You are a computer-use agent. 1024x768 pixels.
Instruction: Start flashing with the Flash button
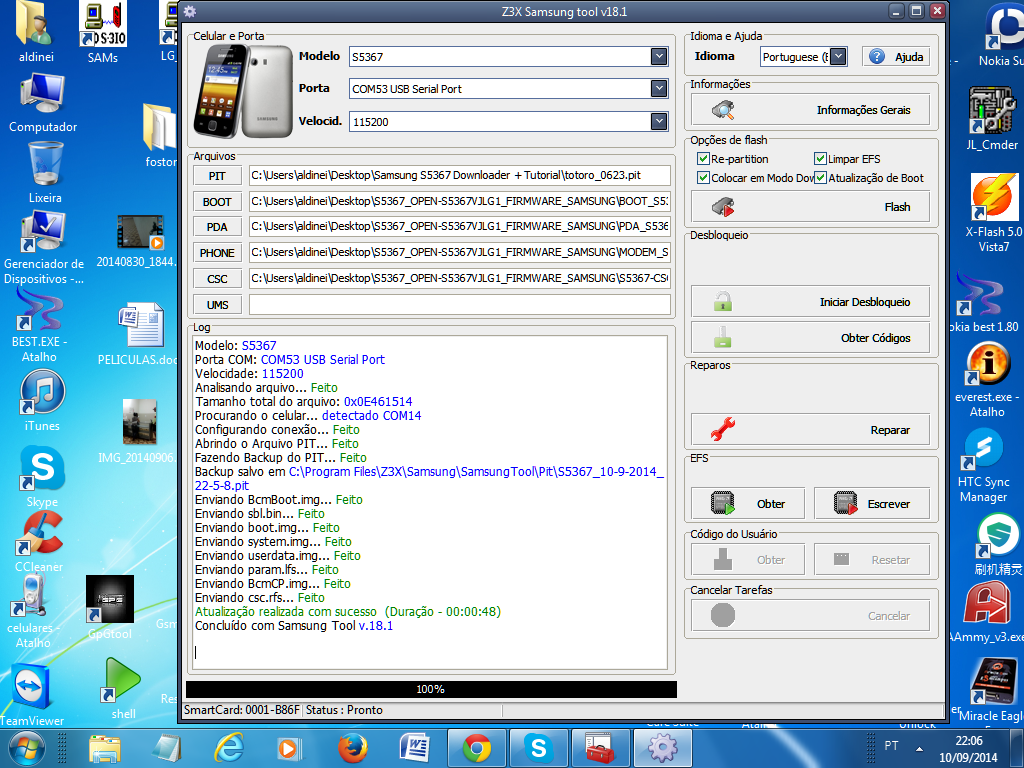(x=810, y=207)
